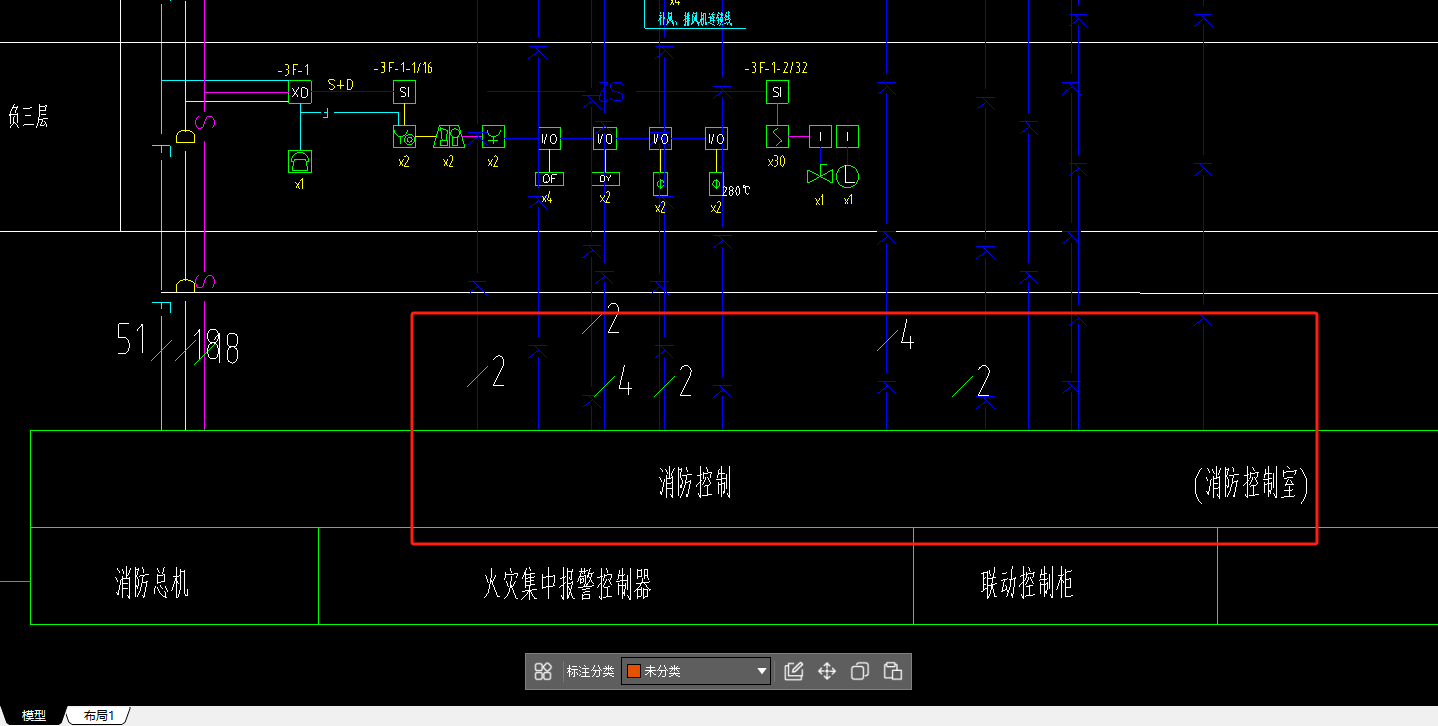Select the green OF device box
Viewport: 1438px width, 726px height.
click(549, 179)
